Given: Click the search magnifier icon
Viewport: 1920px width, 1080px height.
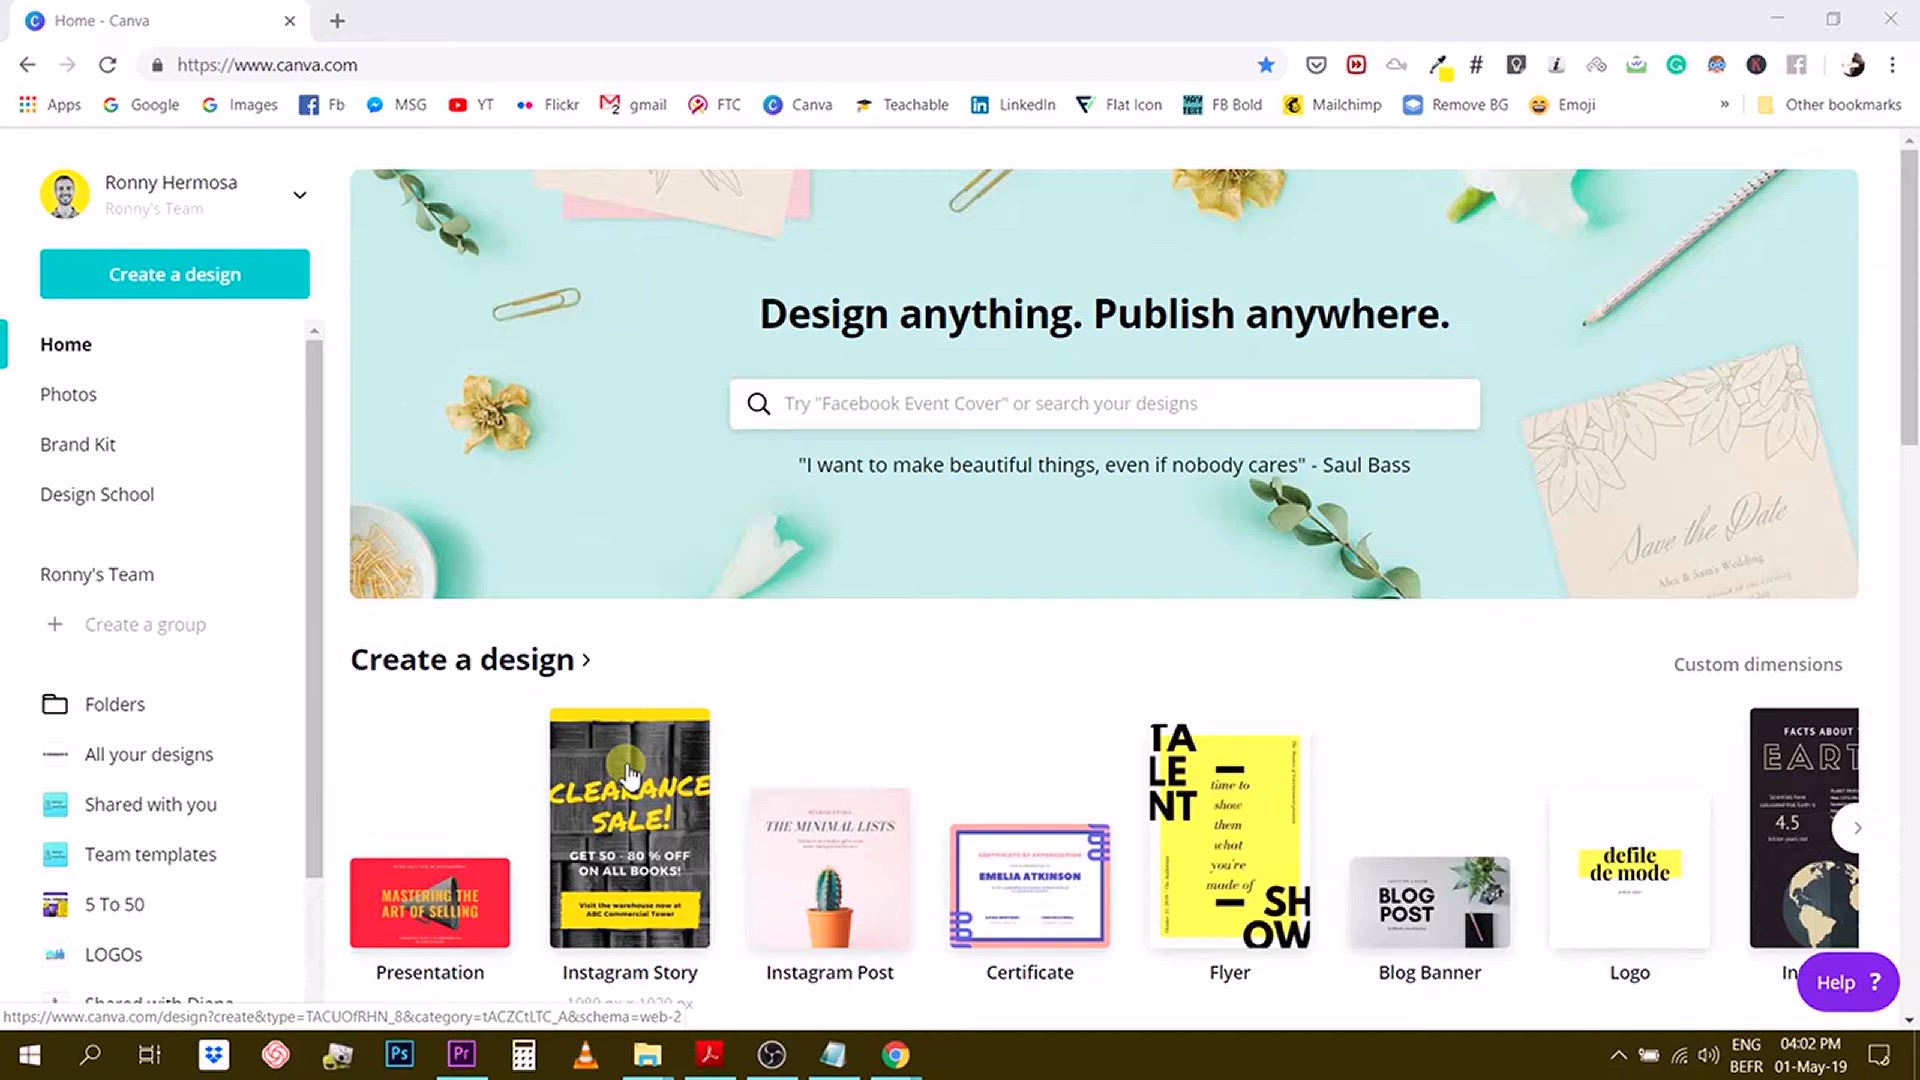Looking at the screenshot, I should (x=759, y=404).
